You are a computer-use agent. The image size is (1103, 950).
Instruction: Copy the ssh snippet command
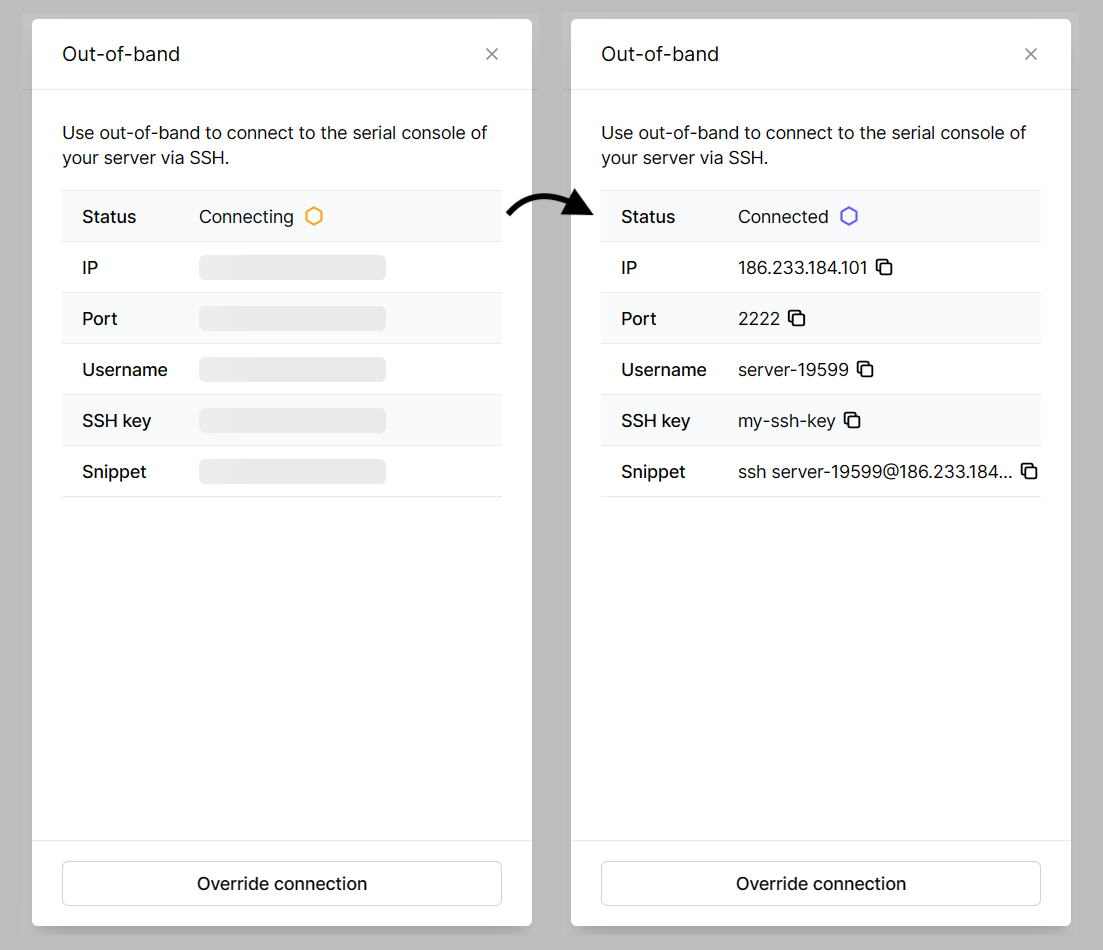tap(1029, 471)
